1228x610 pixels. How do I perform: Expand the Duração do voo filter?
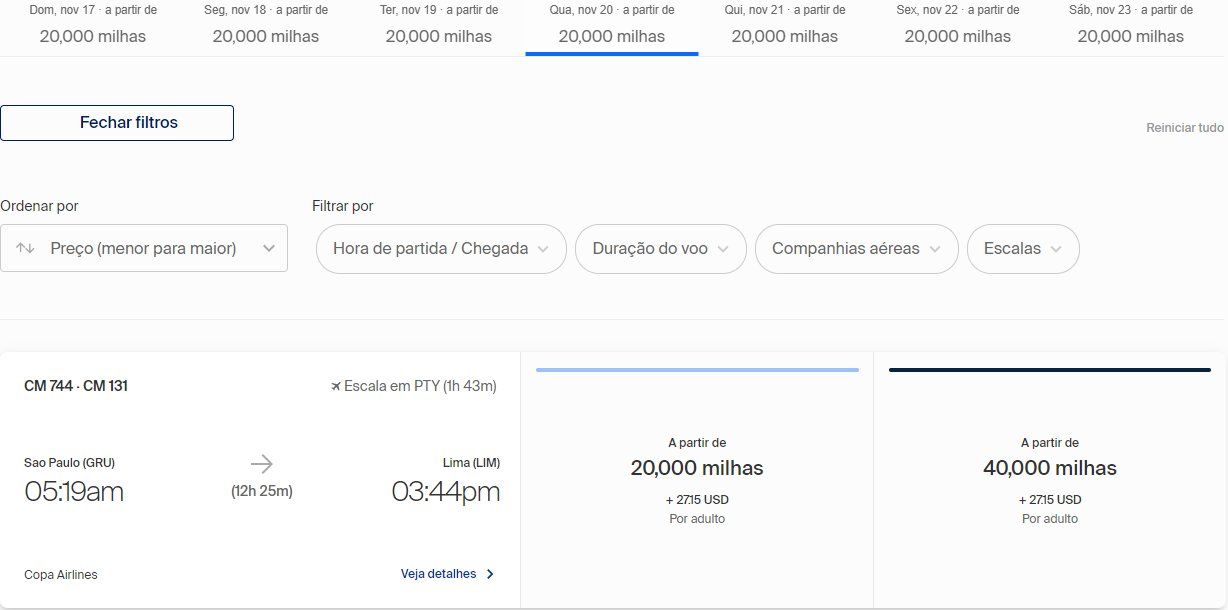[660, 249]
